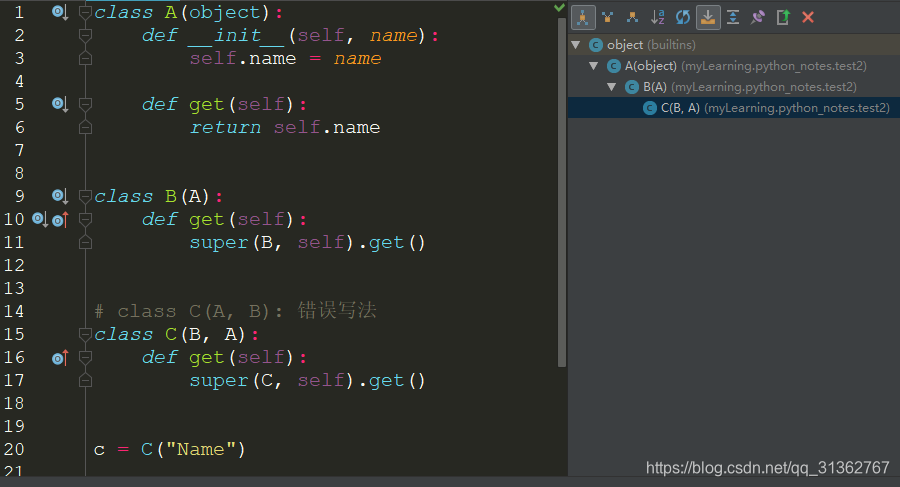The image size is (900, 487).
Task: Fold class A at line 1
Action: [x=85, y=13]
